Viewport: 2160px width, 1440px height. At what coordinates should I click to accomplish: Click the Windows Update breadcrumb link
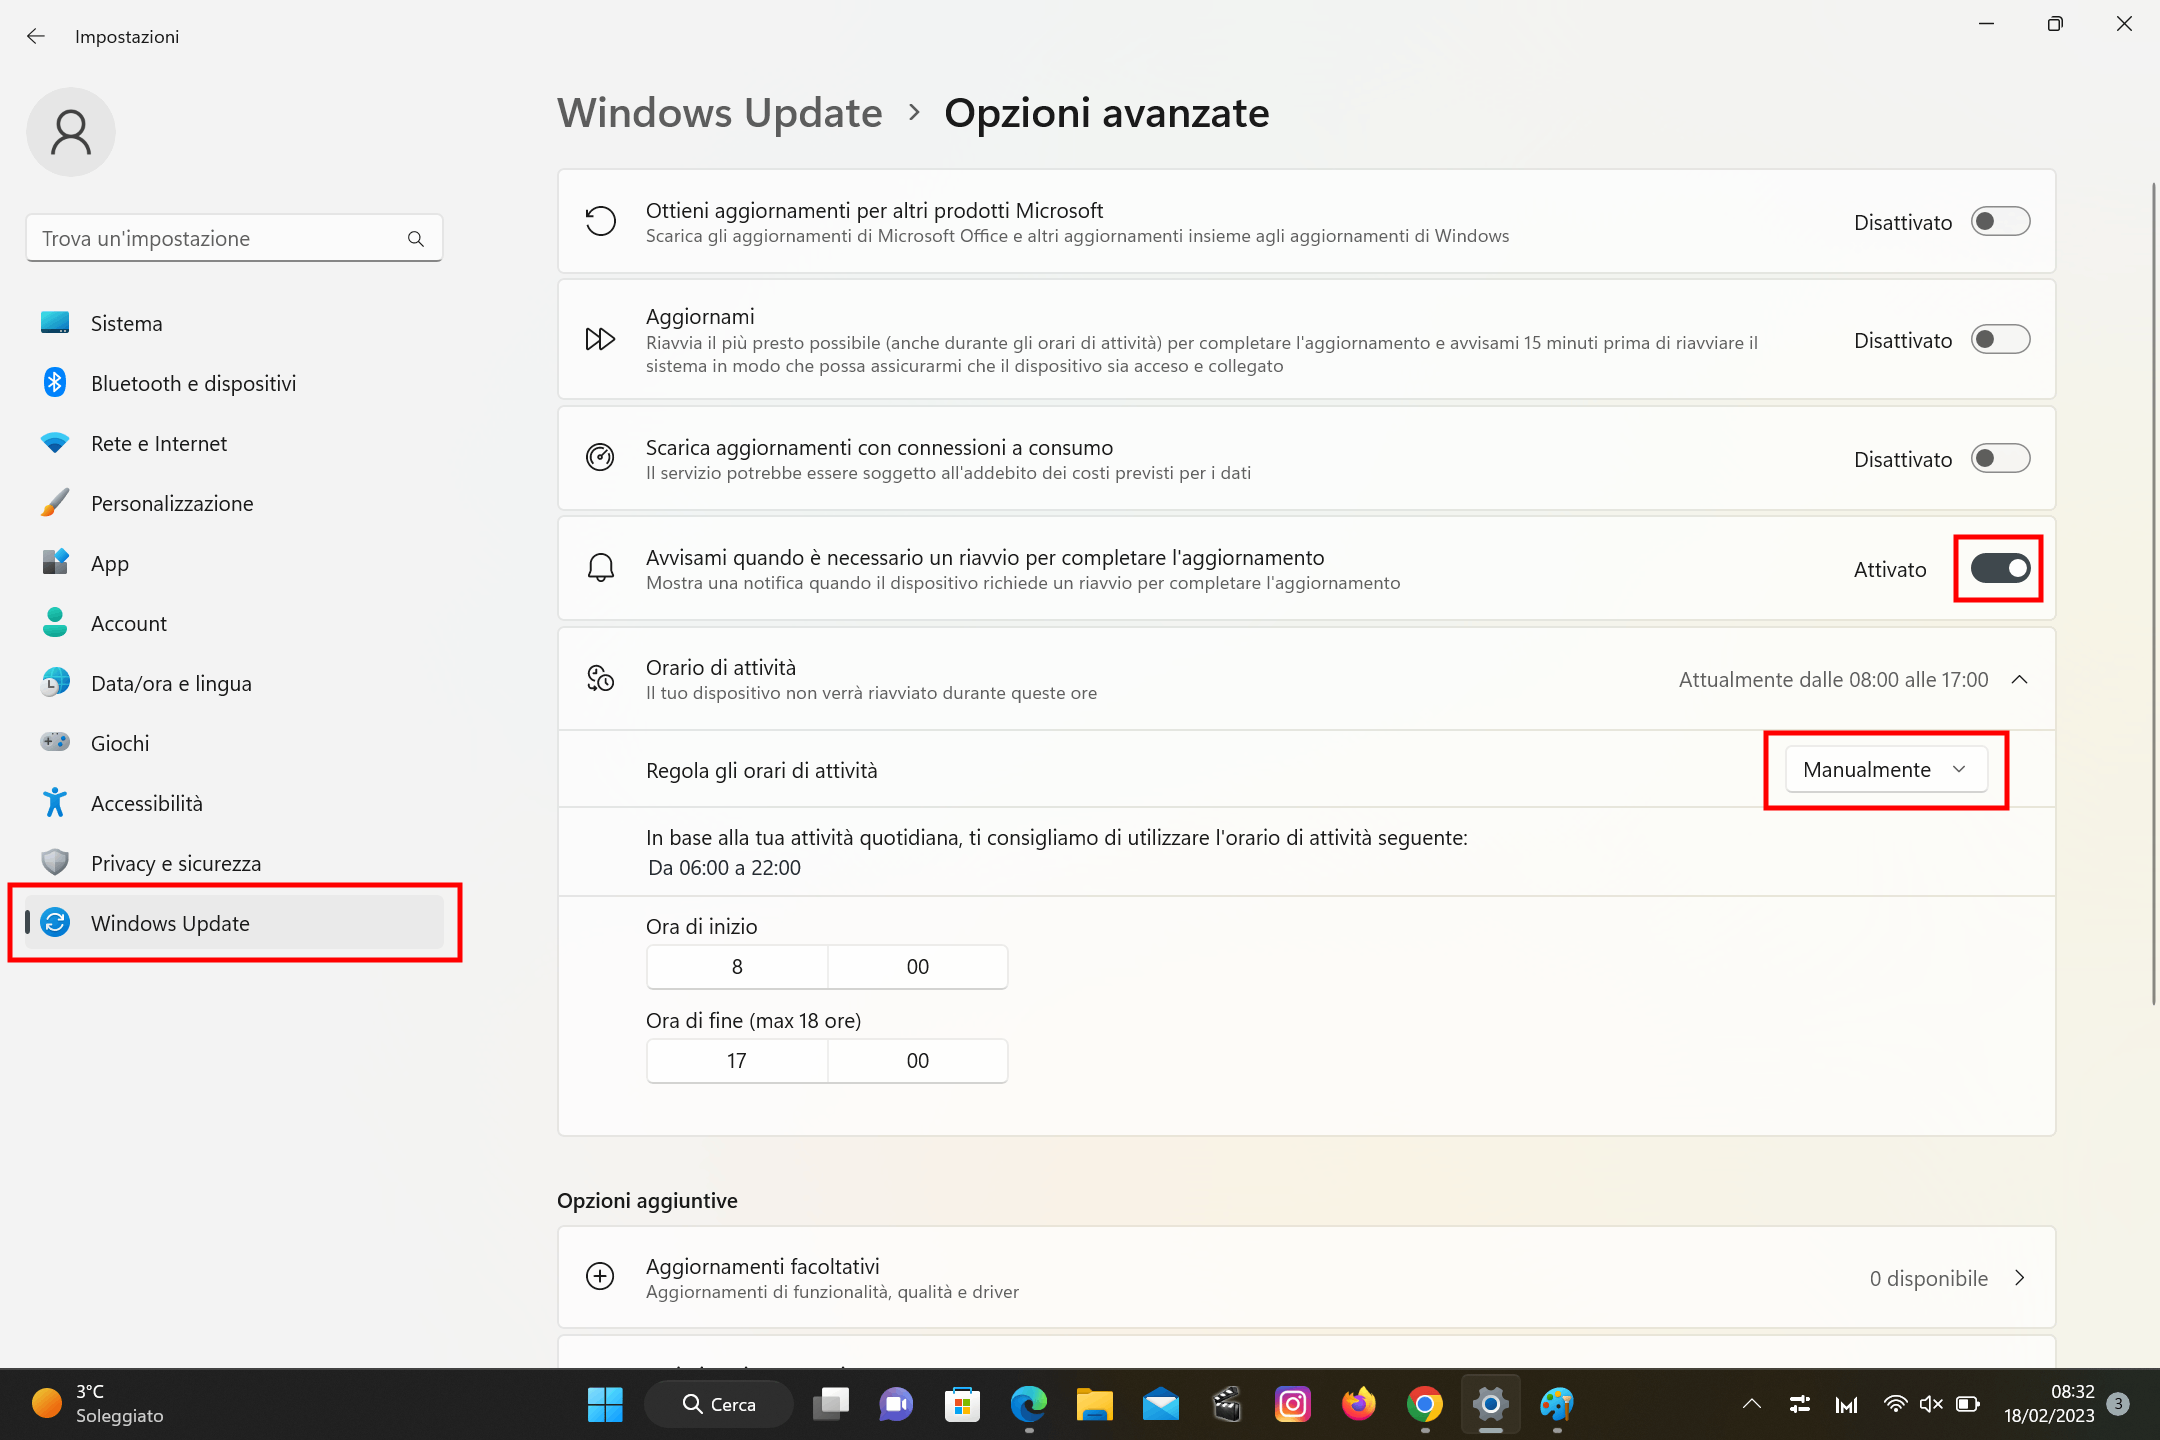[x=719, y=113]
